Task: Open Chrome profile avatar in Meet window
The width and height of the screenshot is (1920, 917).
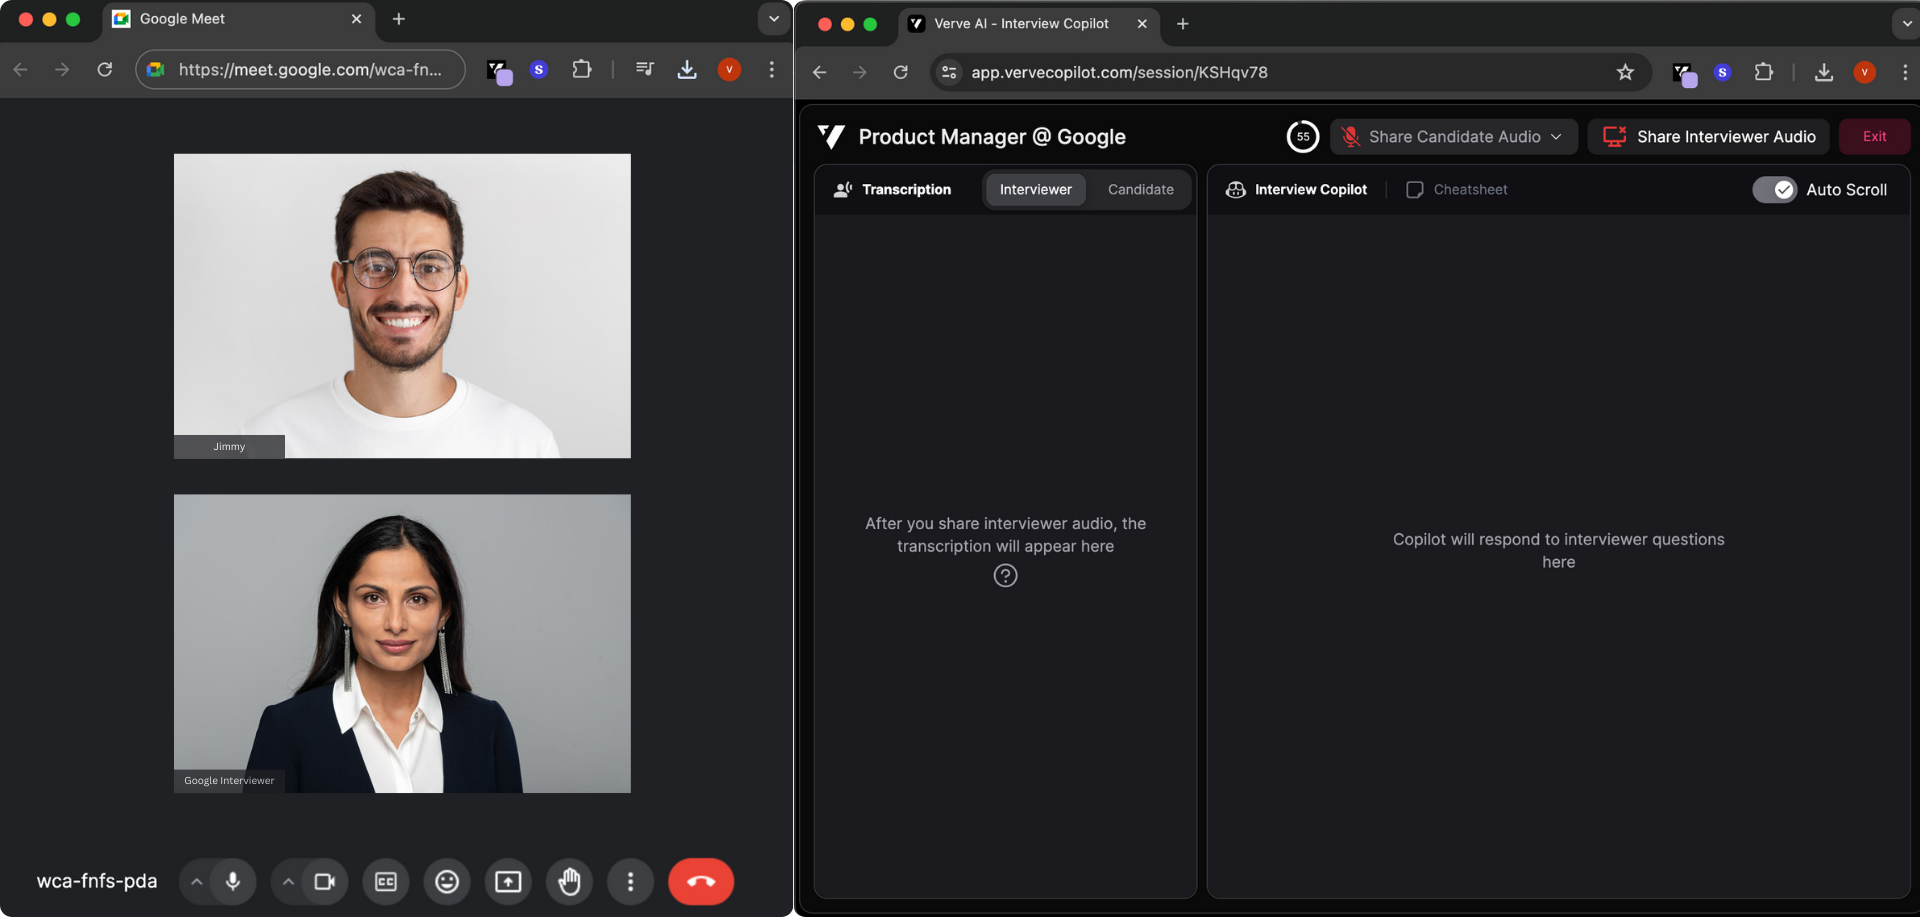Action: [729, 69]
